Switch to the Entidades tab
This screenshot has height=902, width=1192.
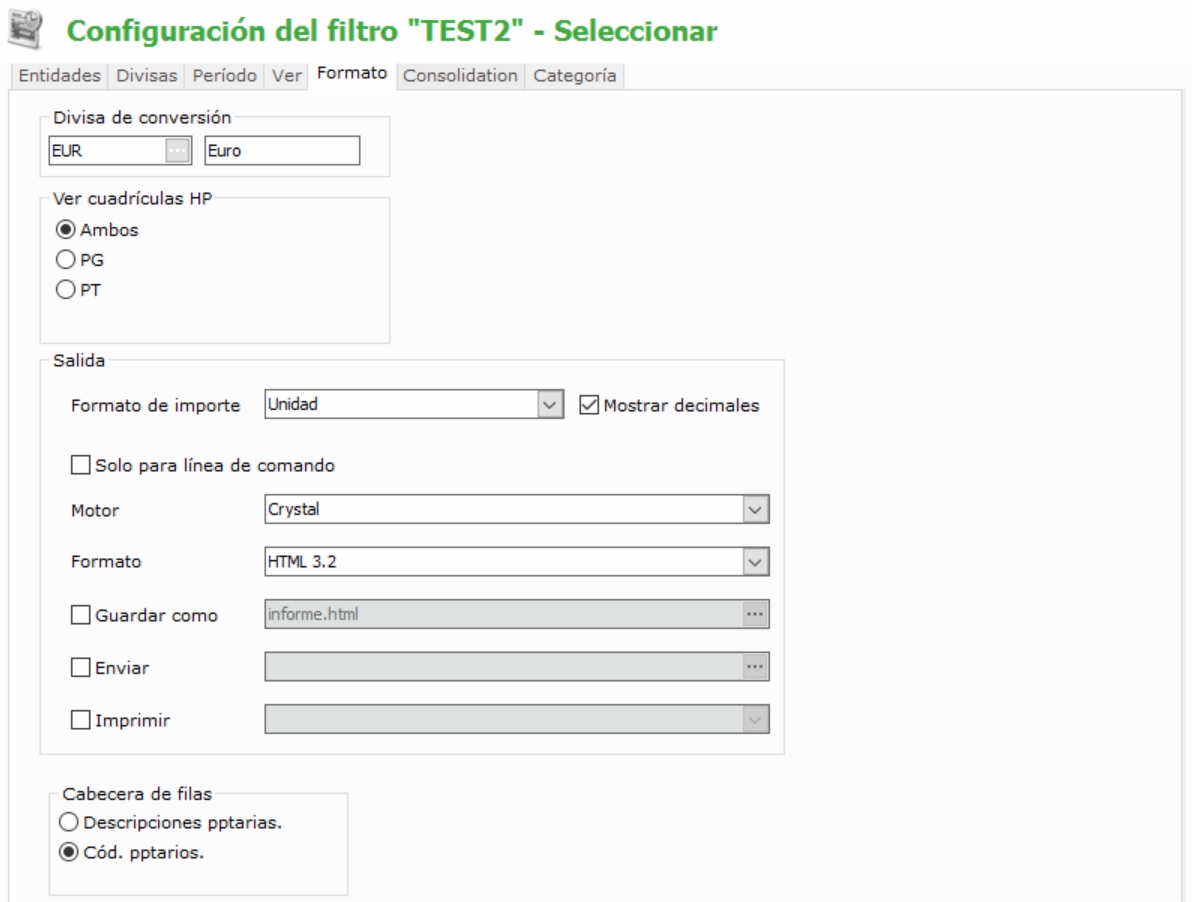click(x=57, y=76)
